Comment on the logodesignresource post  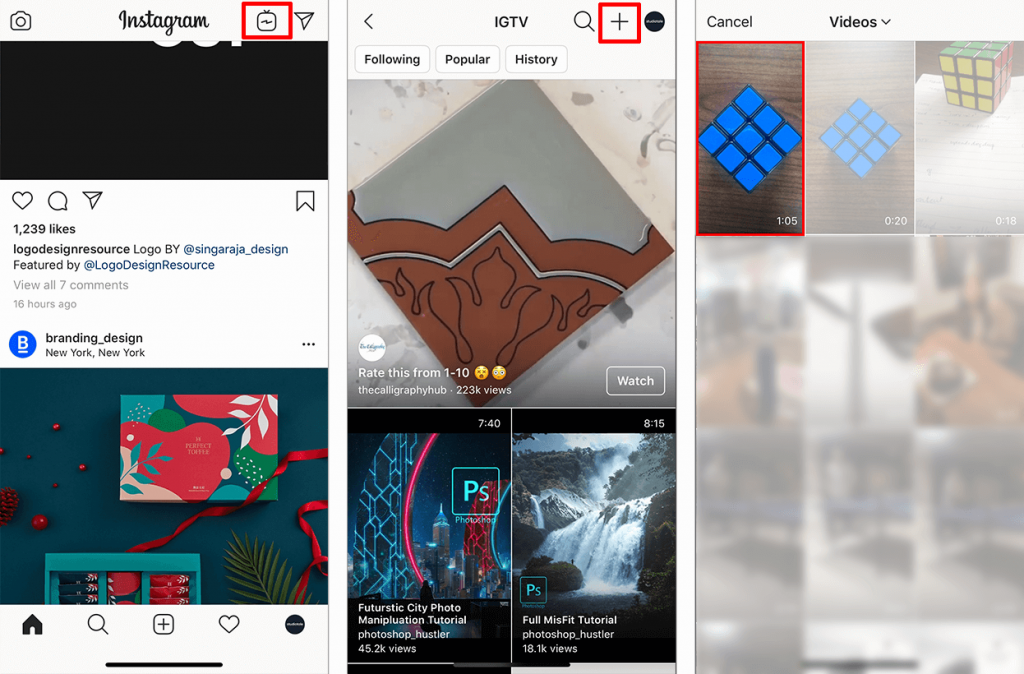(57, 201)
